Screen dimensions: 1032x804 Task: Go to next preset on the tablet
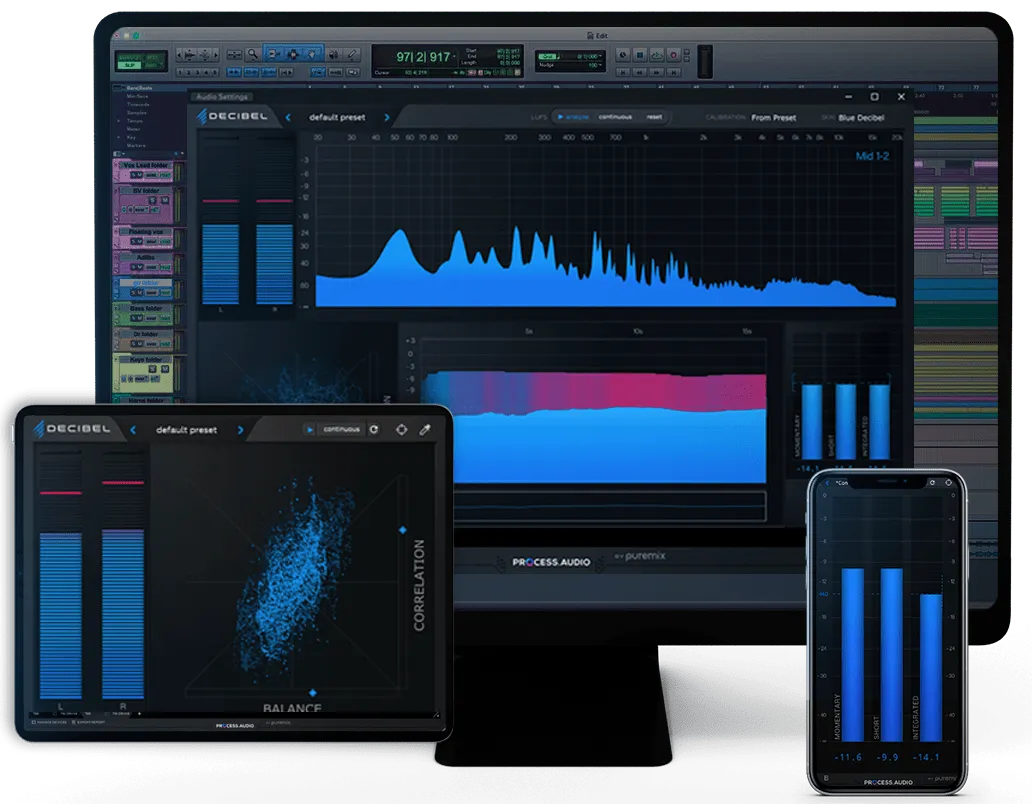click(240, 430)
